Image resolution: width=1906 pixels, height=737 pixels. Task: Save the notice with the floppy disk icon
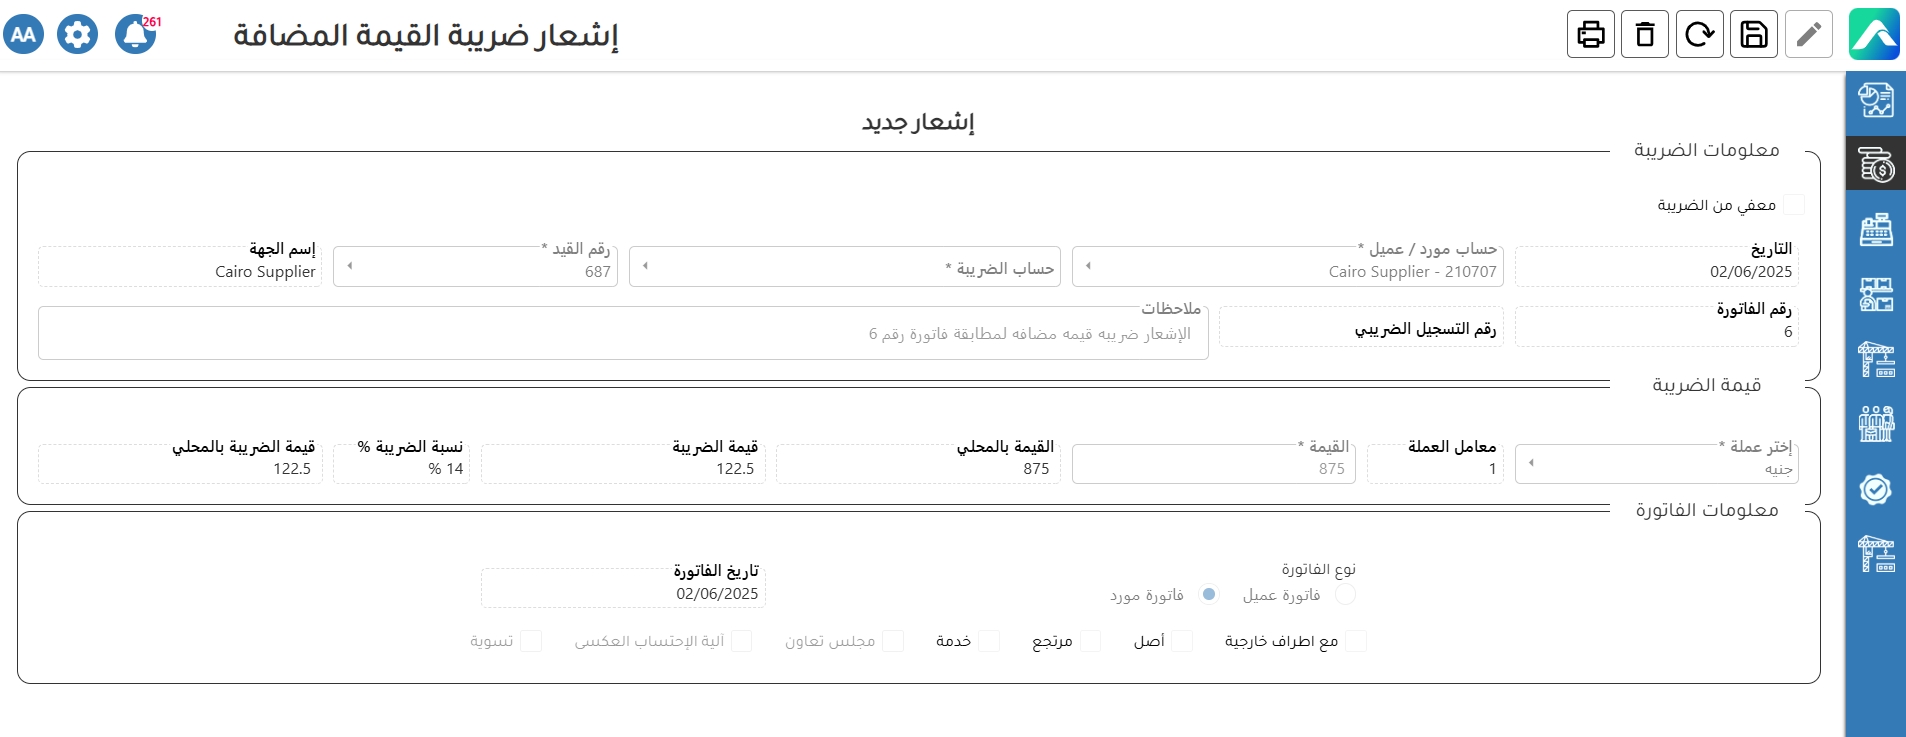pyautogui.click(x=1754, y=35)
